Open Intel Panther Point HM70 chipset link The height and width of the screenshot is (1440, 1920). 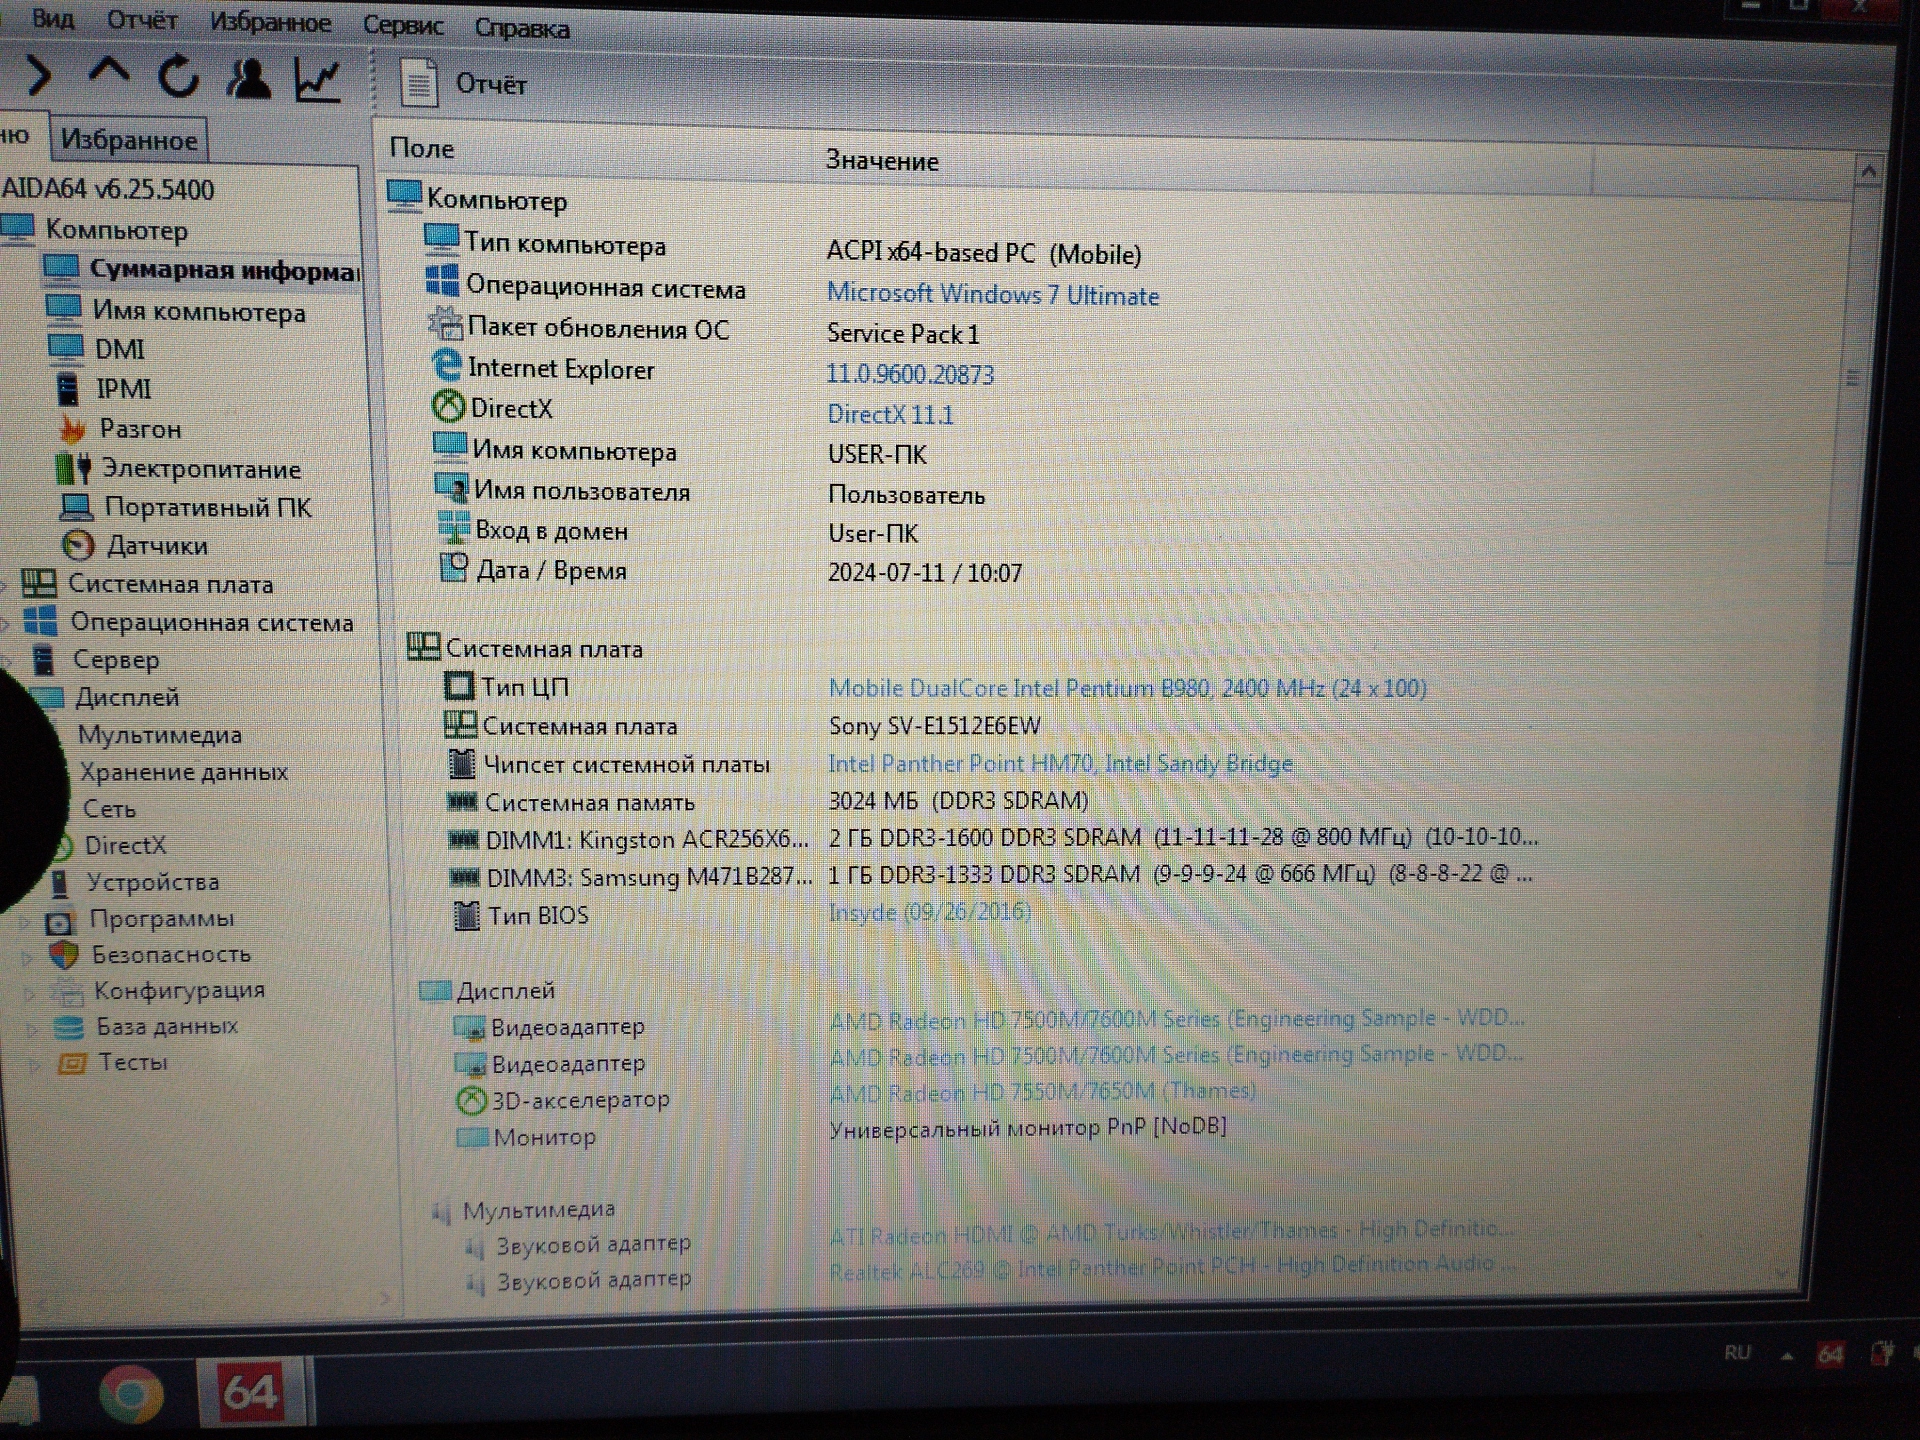pos(1060,764)
